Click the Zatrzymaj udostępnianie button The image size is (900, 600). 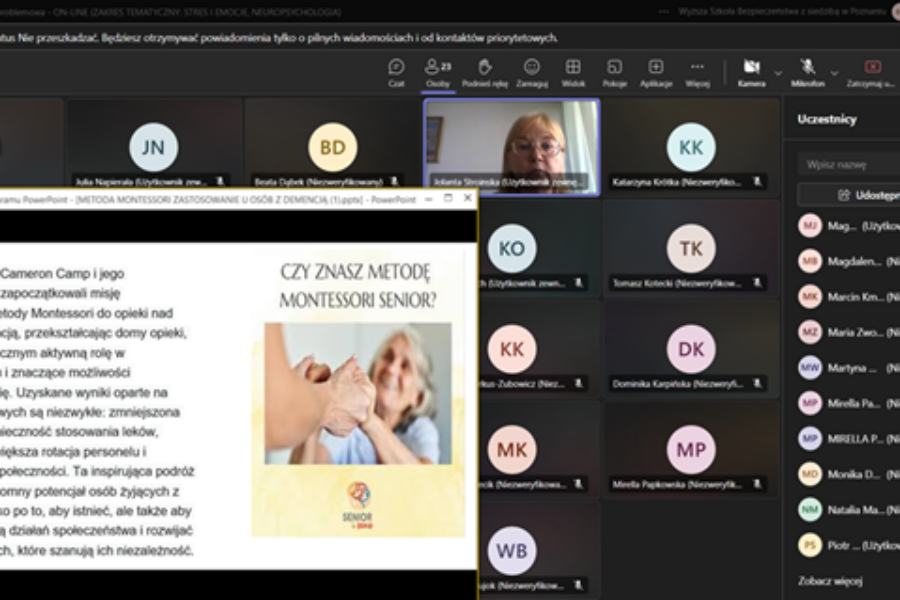point(872,73)
